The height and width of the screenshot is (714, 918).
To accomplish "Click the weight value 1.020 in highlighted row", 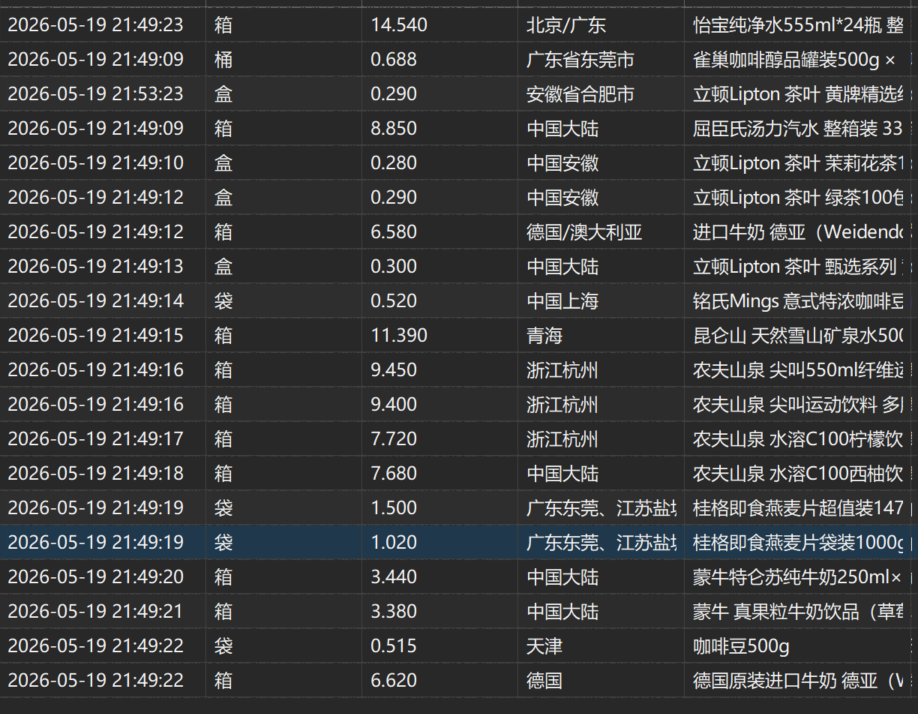I will [393, 543].
